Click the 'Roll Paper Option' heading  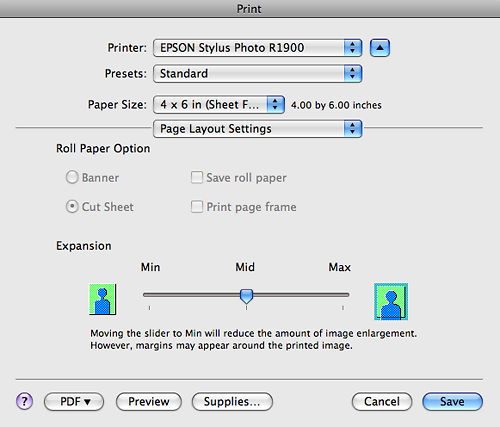103,149
